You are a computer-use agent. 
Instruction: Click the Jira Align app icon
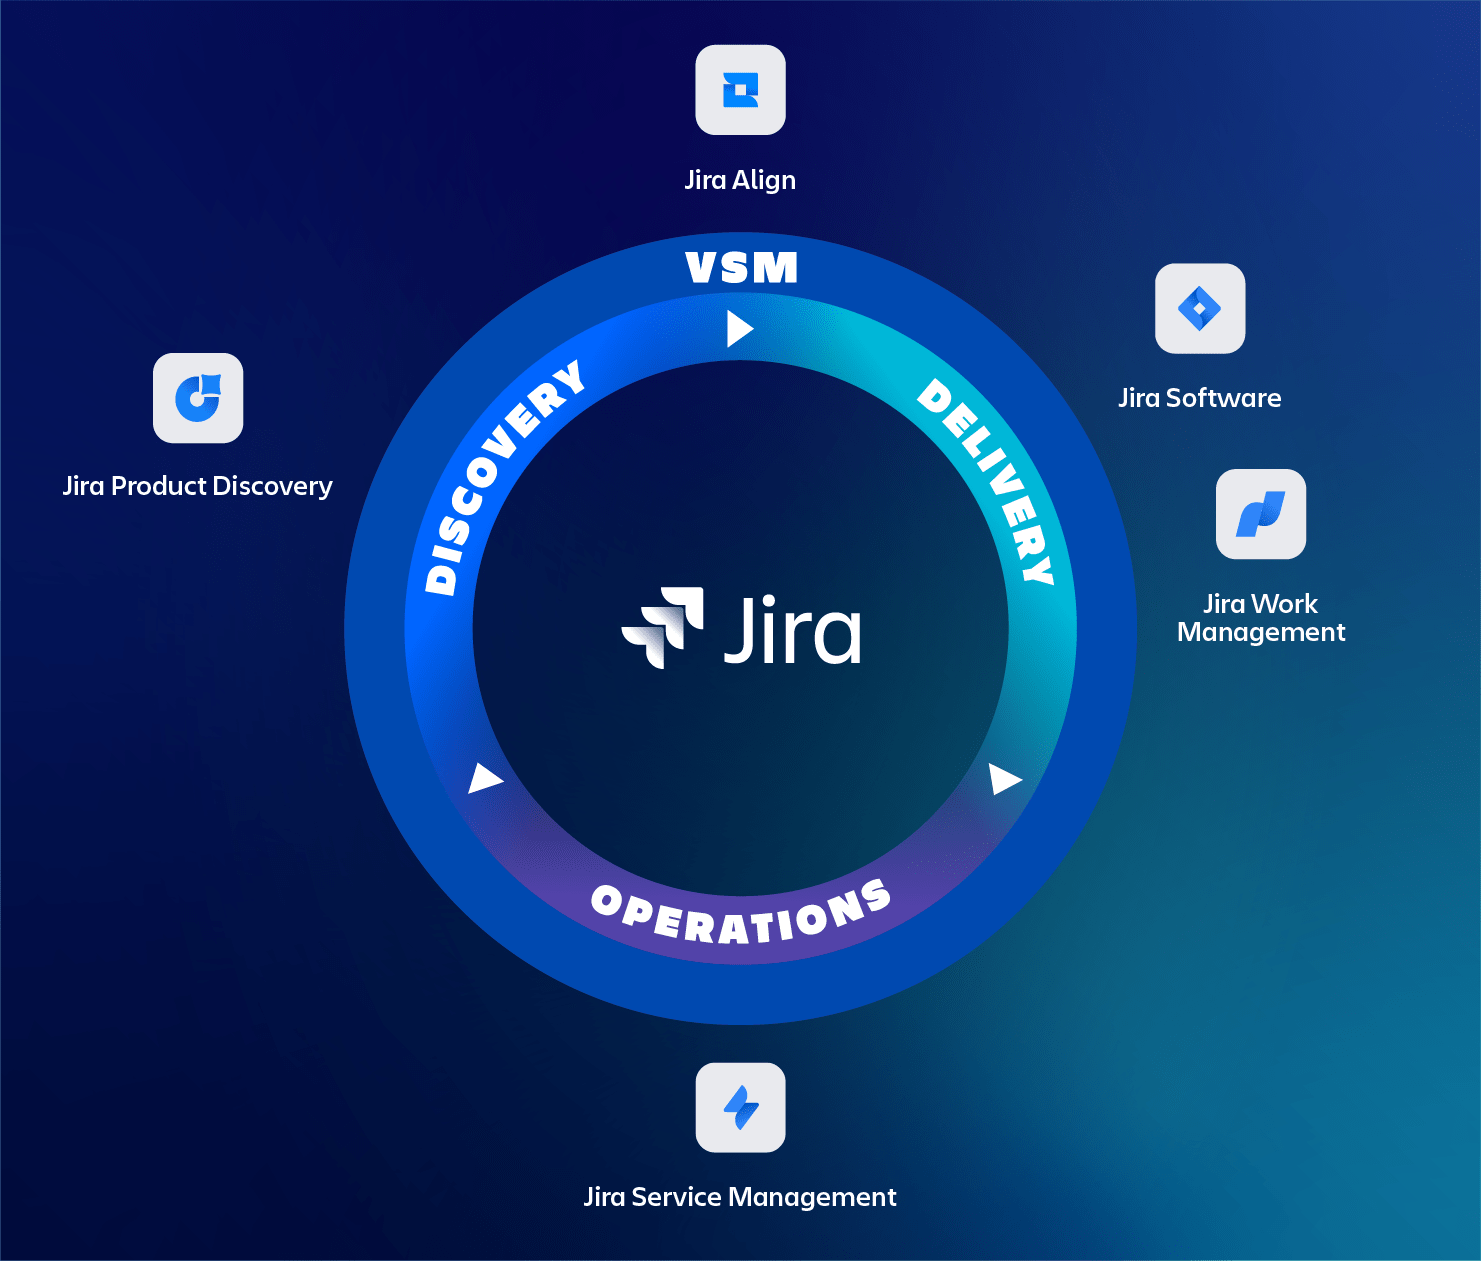pos(740,89)
